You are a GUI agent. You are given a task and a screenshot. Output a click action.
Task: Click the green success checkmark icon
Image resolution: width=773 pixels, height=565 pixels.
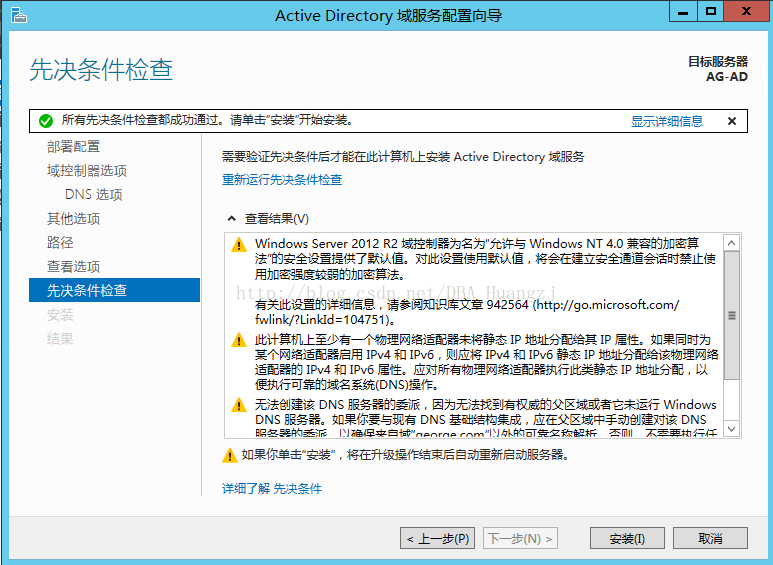[x=46, y=121]
